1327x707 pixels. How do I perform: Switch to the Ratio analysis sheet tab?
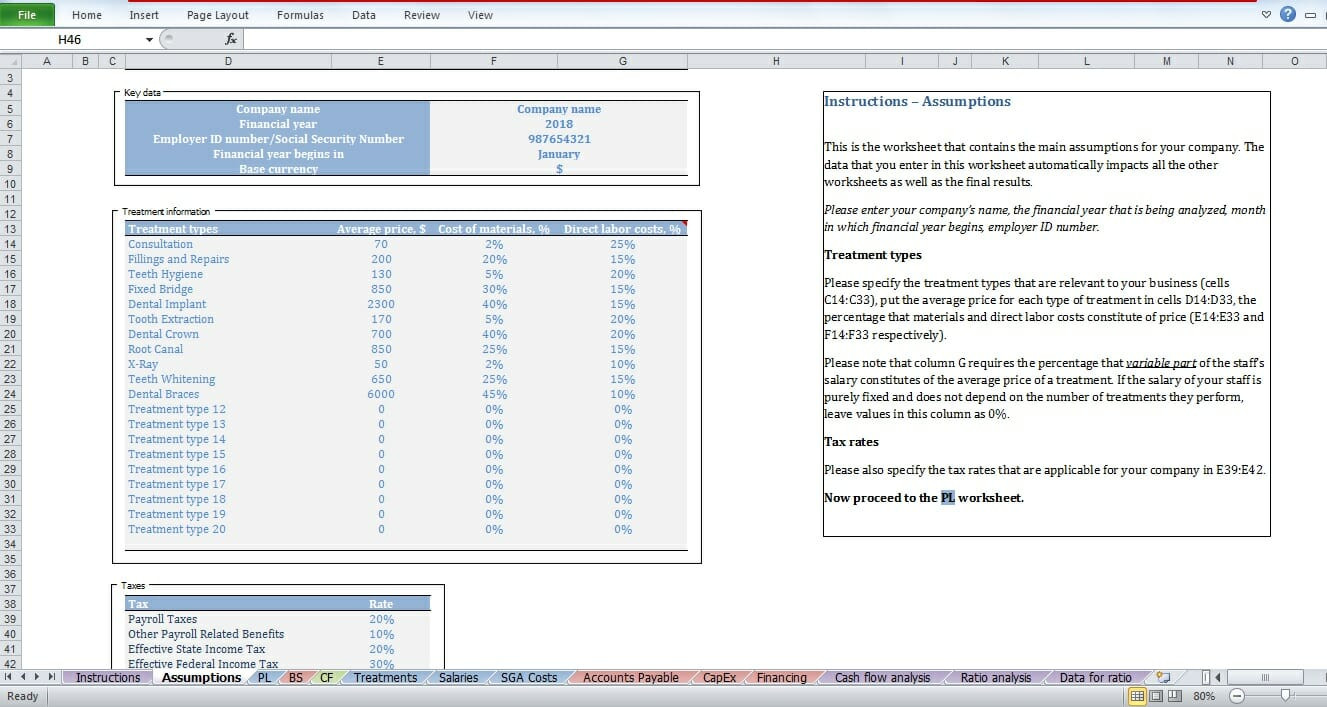click(x=995, y=677)
